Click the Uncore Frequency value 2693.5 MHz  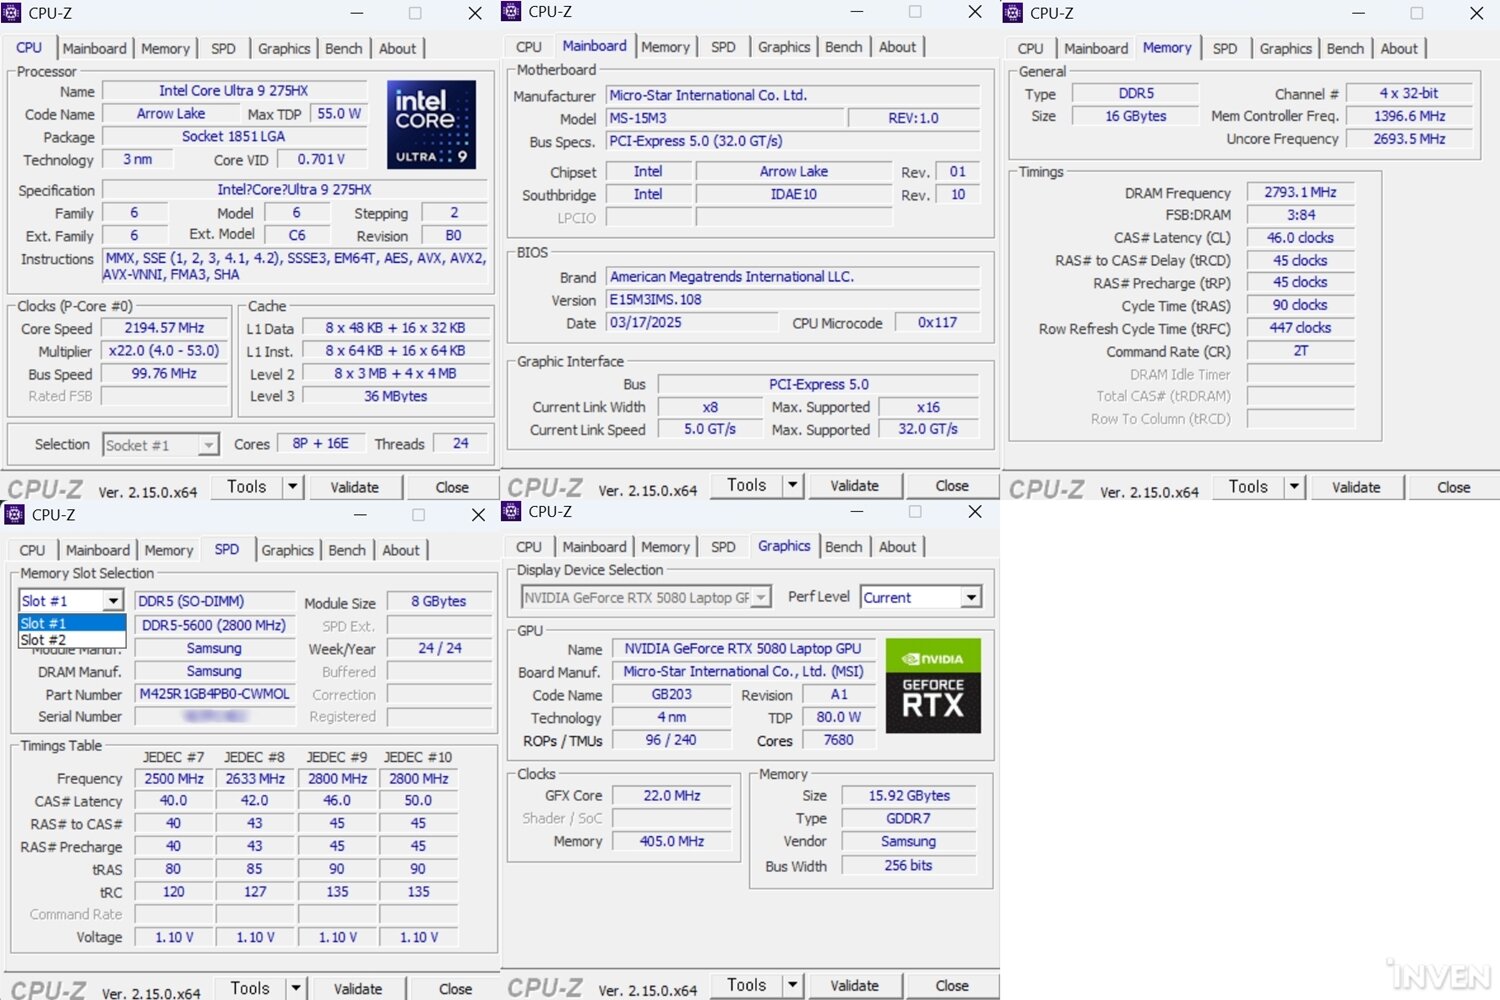[x=1409, y=139]
